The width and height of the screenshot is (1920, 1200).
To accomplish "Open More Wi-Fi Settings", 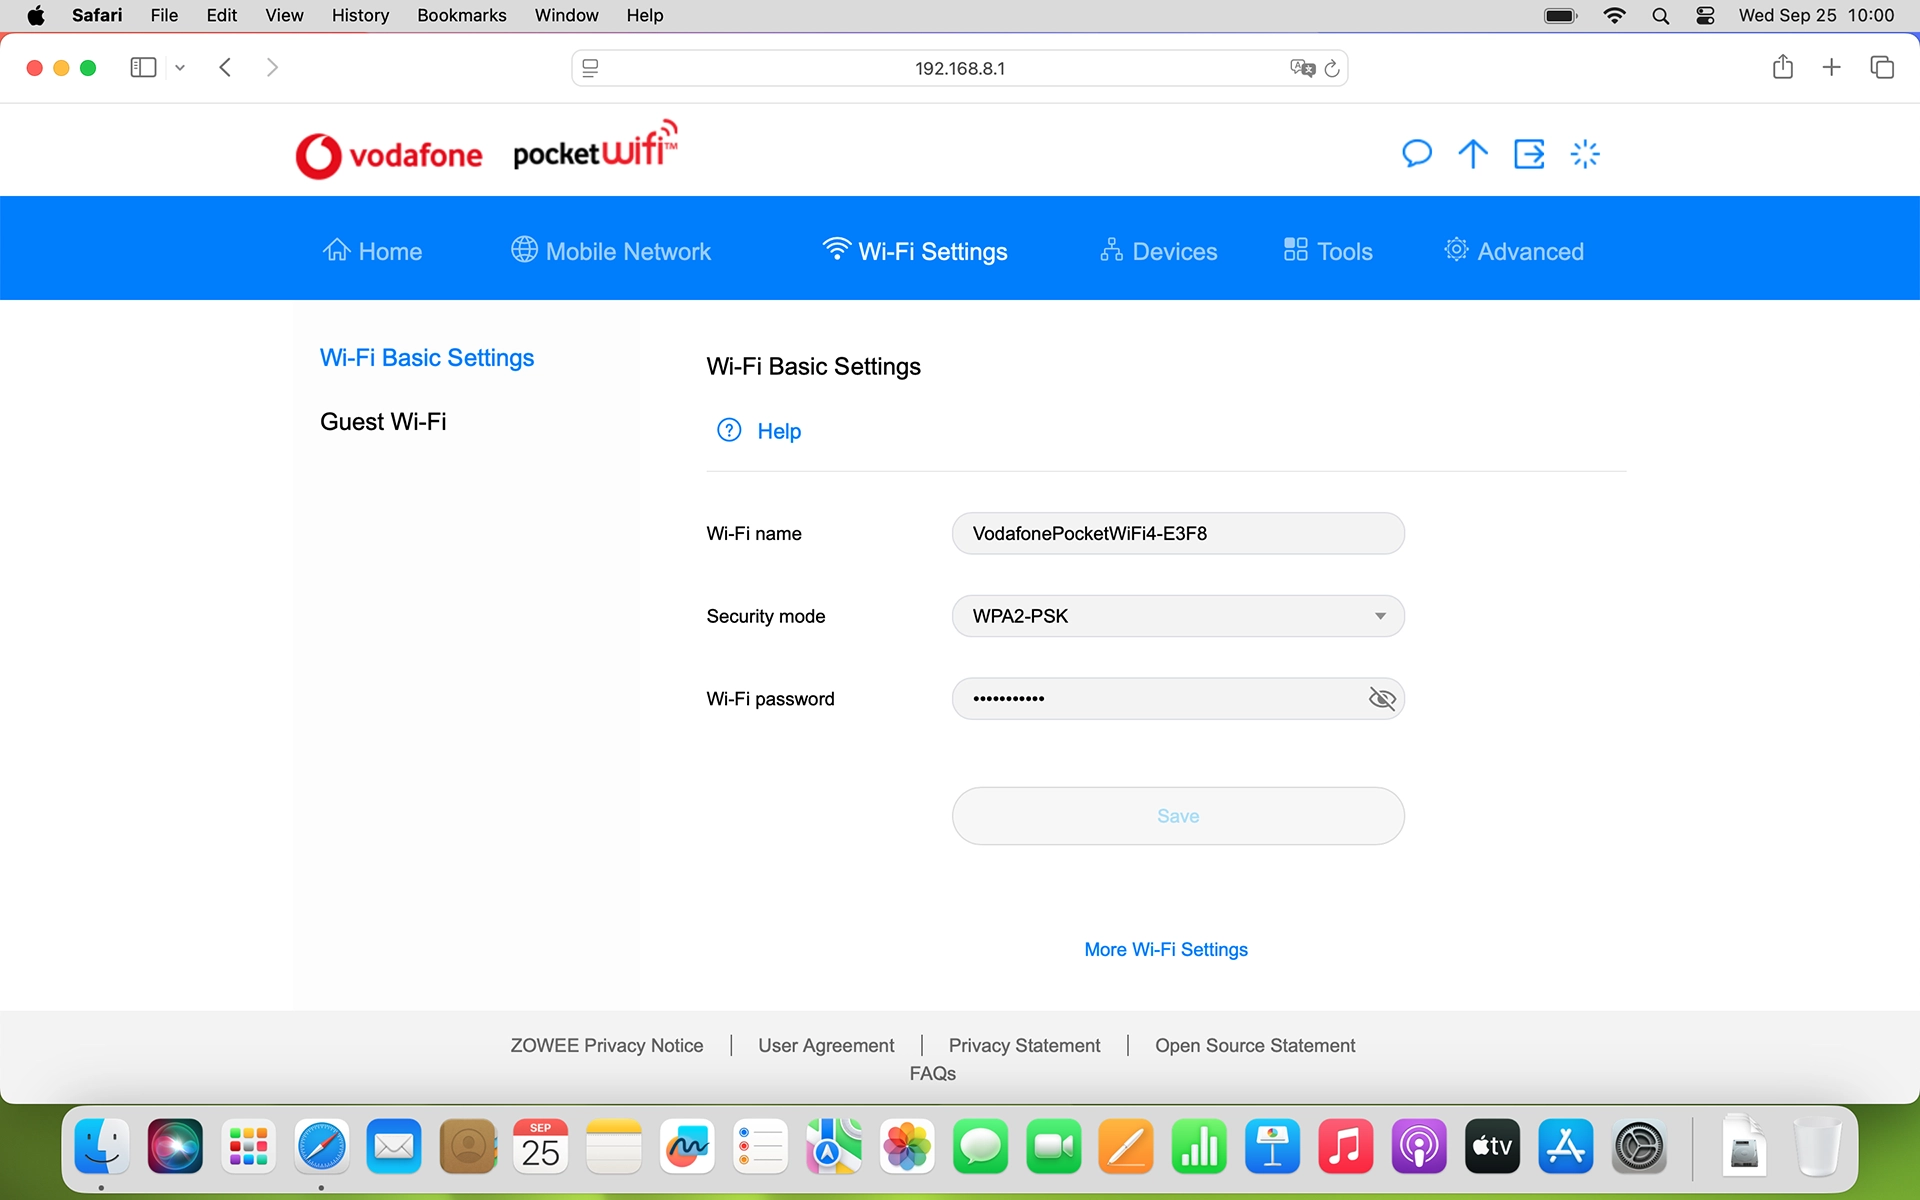I will pyautogui.click(x=1165, y=949).
